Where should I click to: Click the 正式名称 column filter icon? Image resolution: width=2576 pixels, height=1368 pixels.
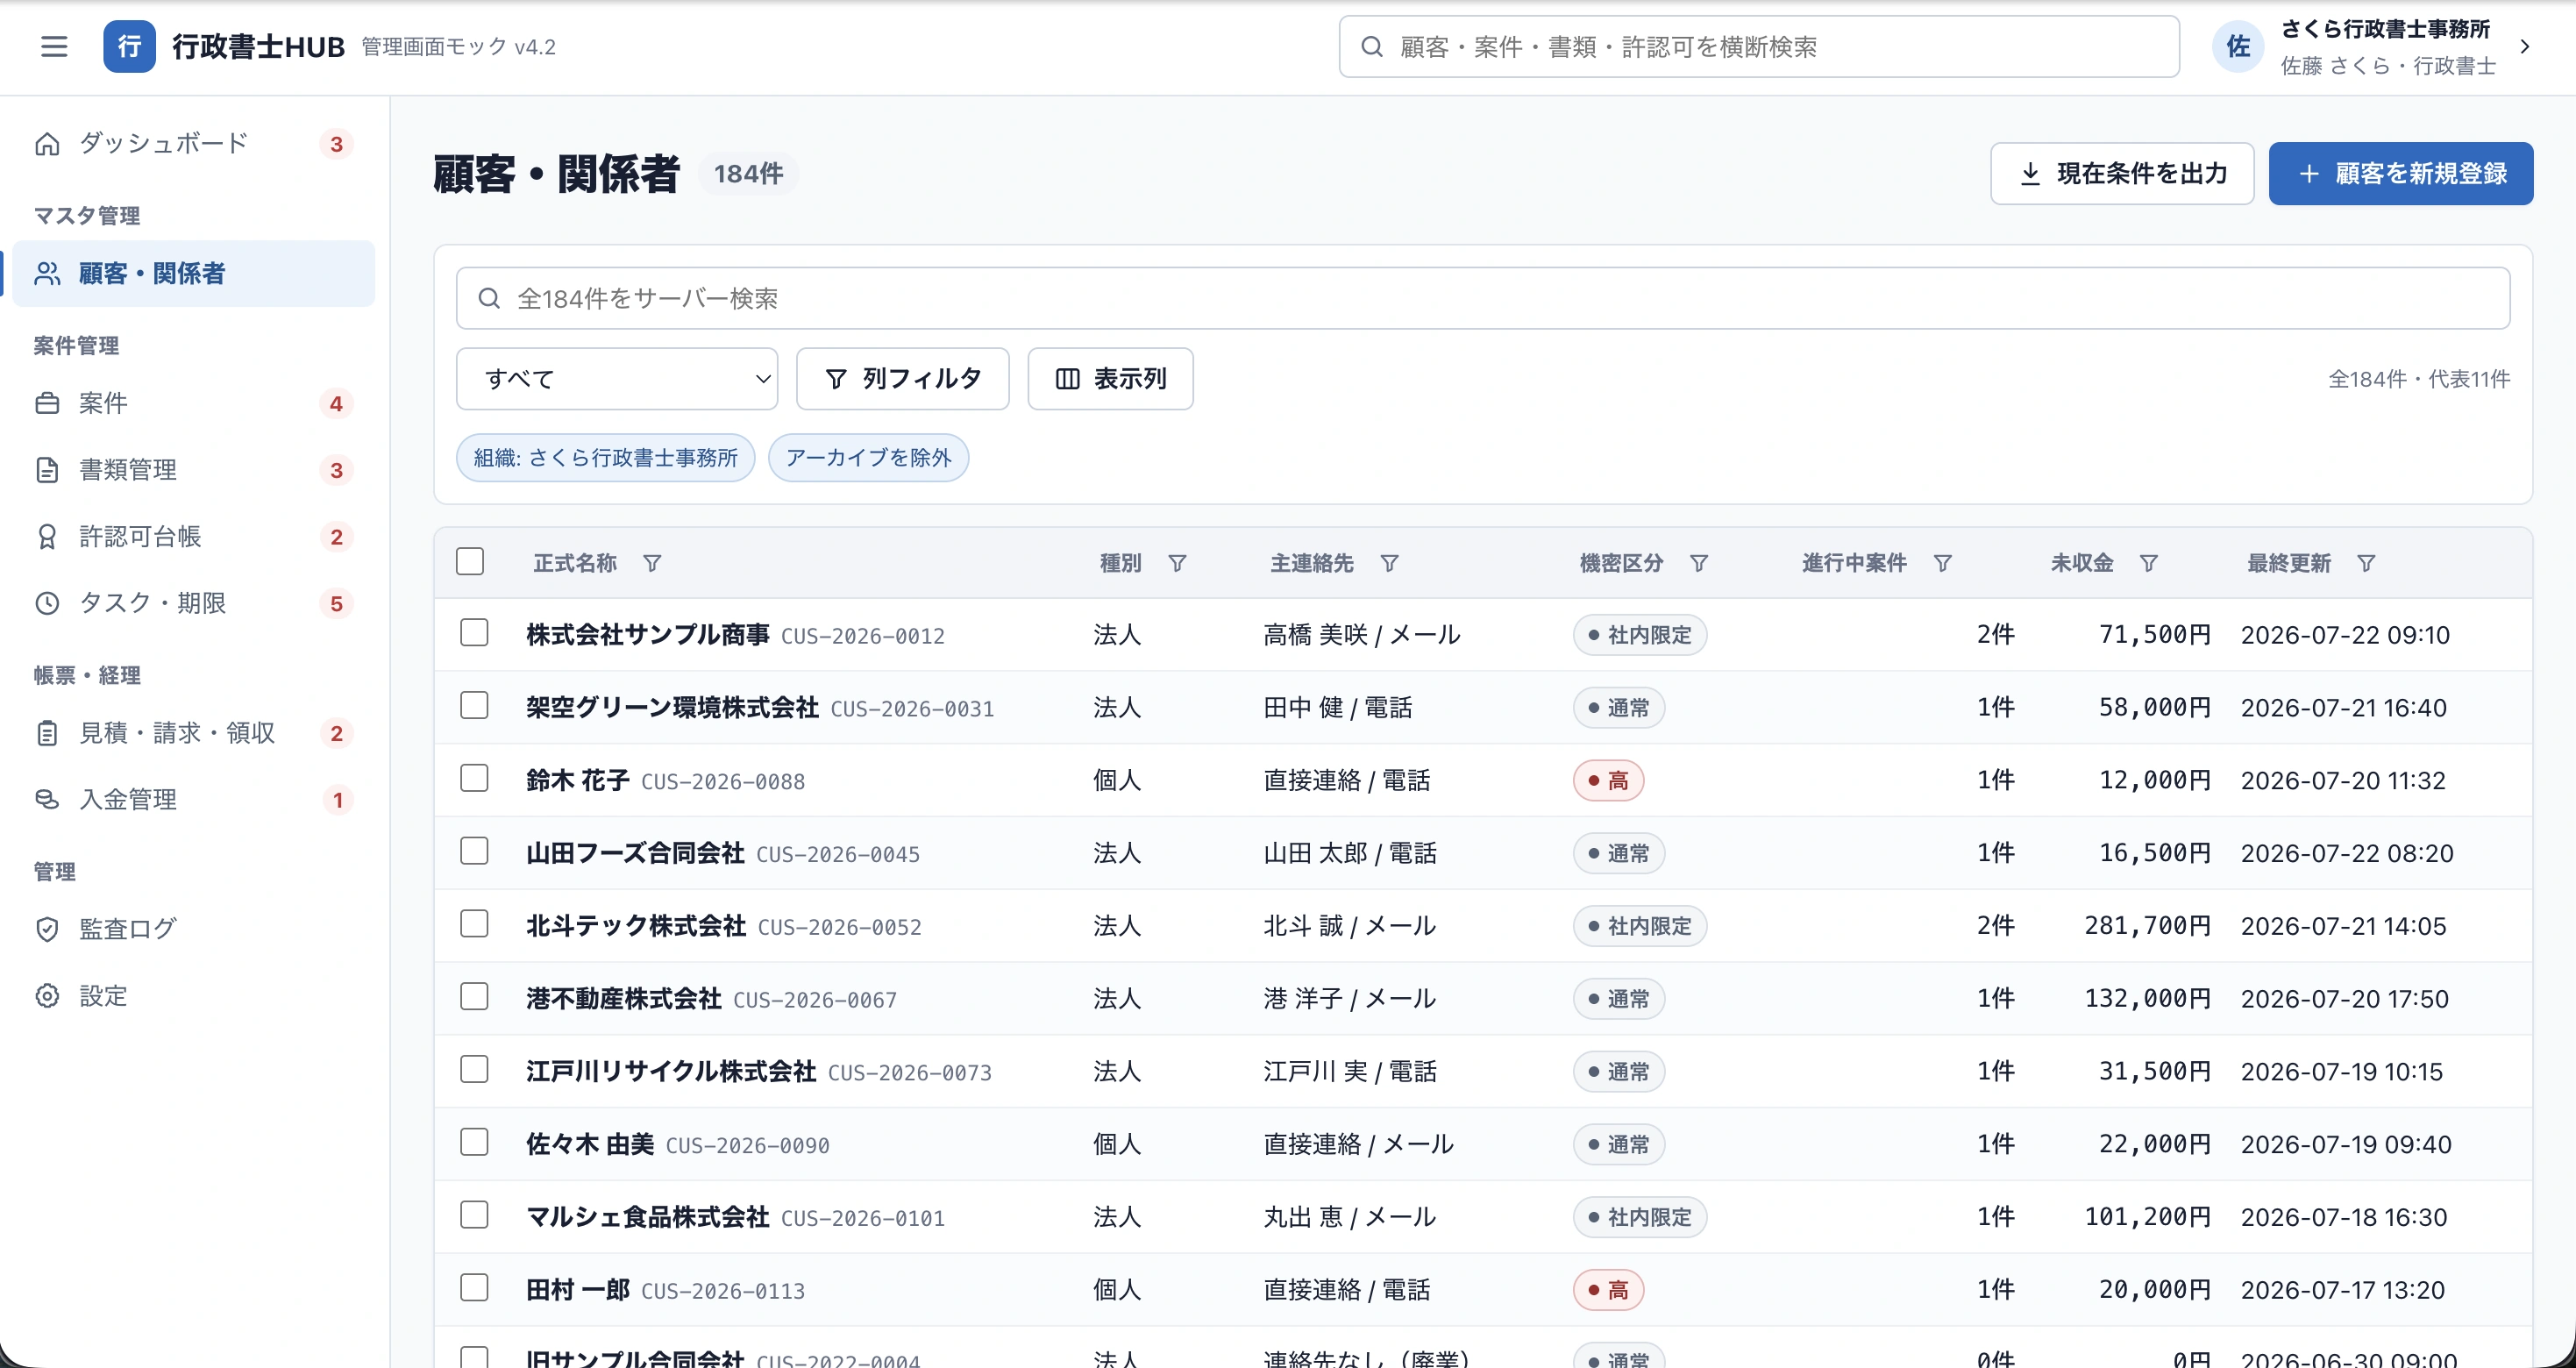pos(652,563)
